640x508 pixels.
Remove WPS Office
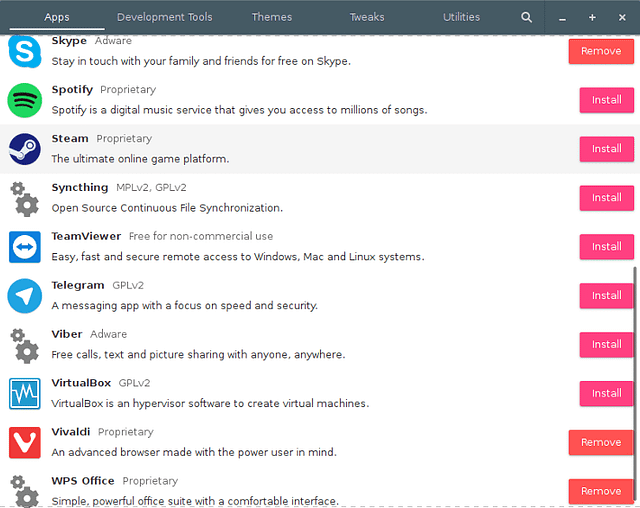[x=600, y=491]
